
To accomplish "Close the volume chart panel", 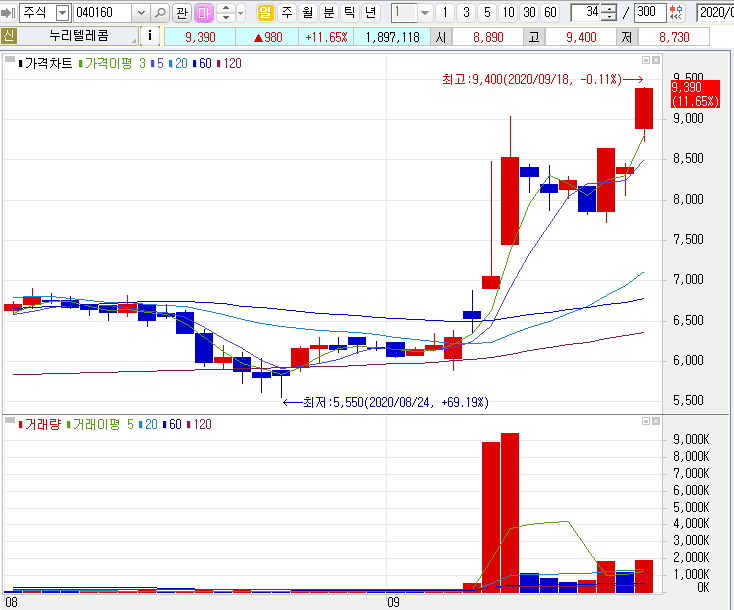I will (656, 421).
